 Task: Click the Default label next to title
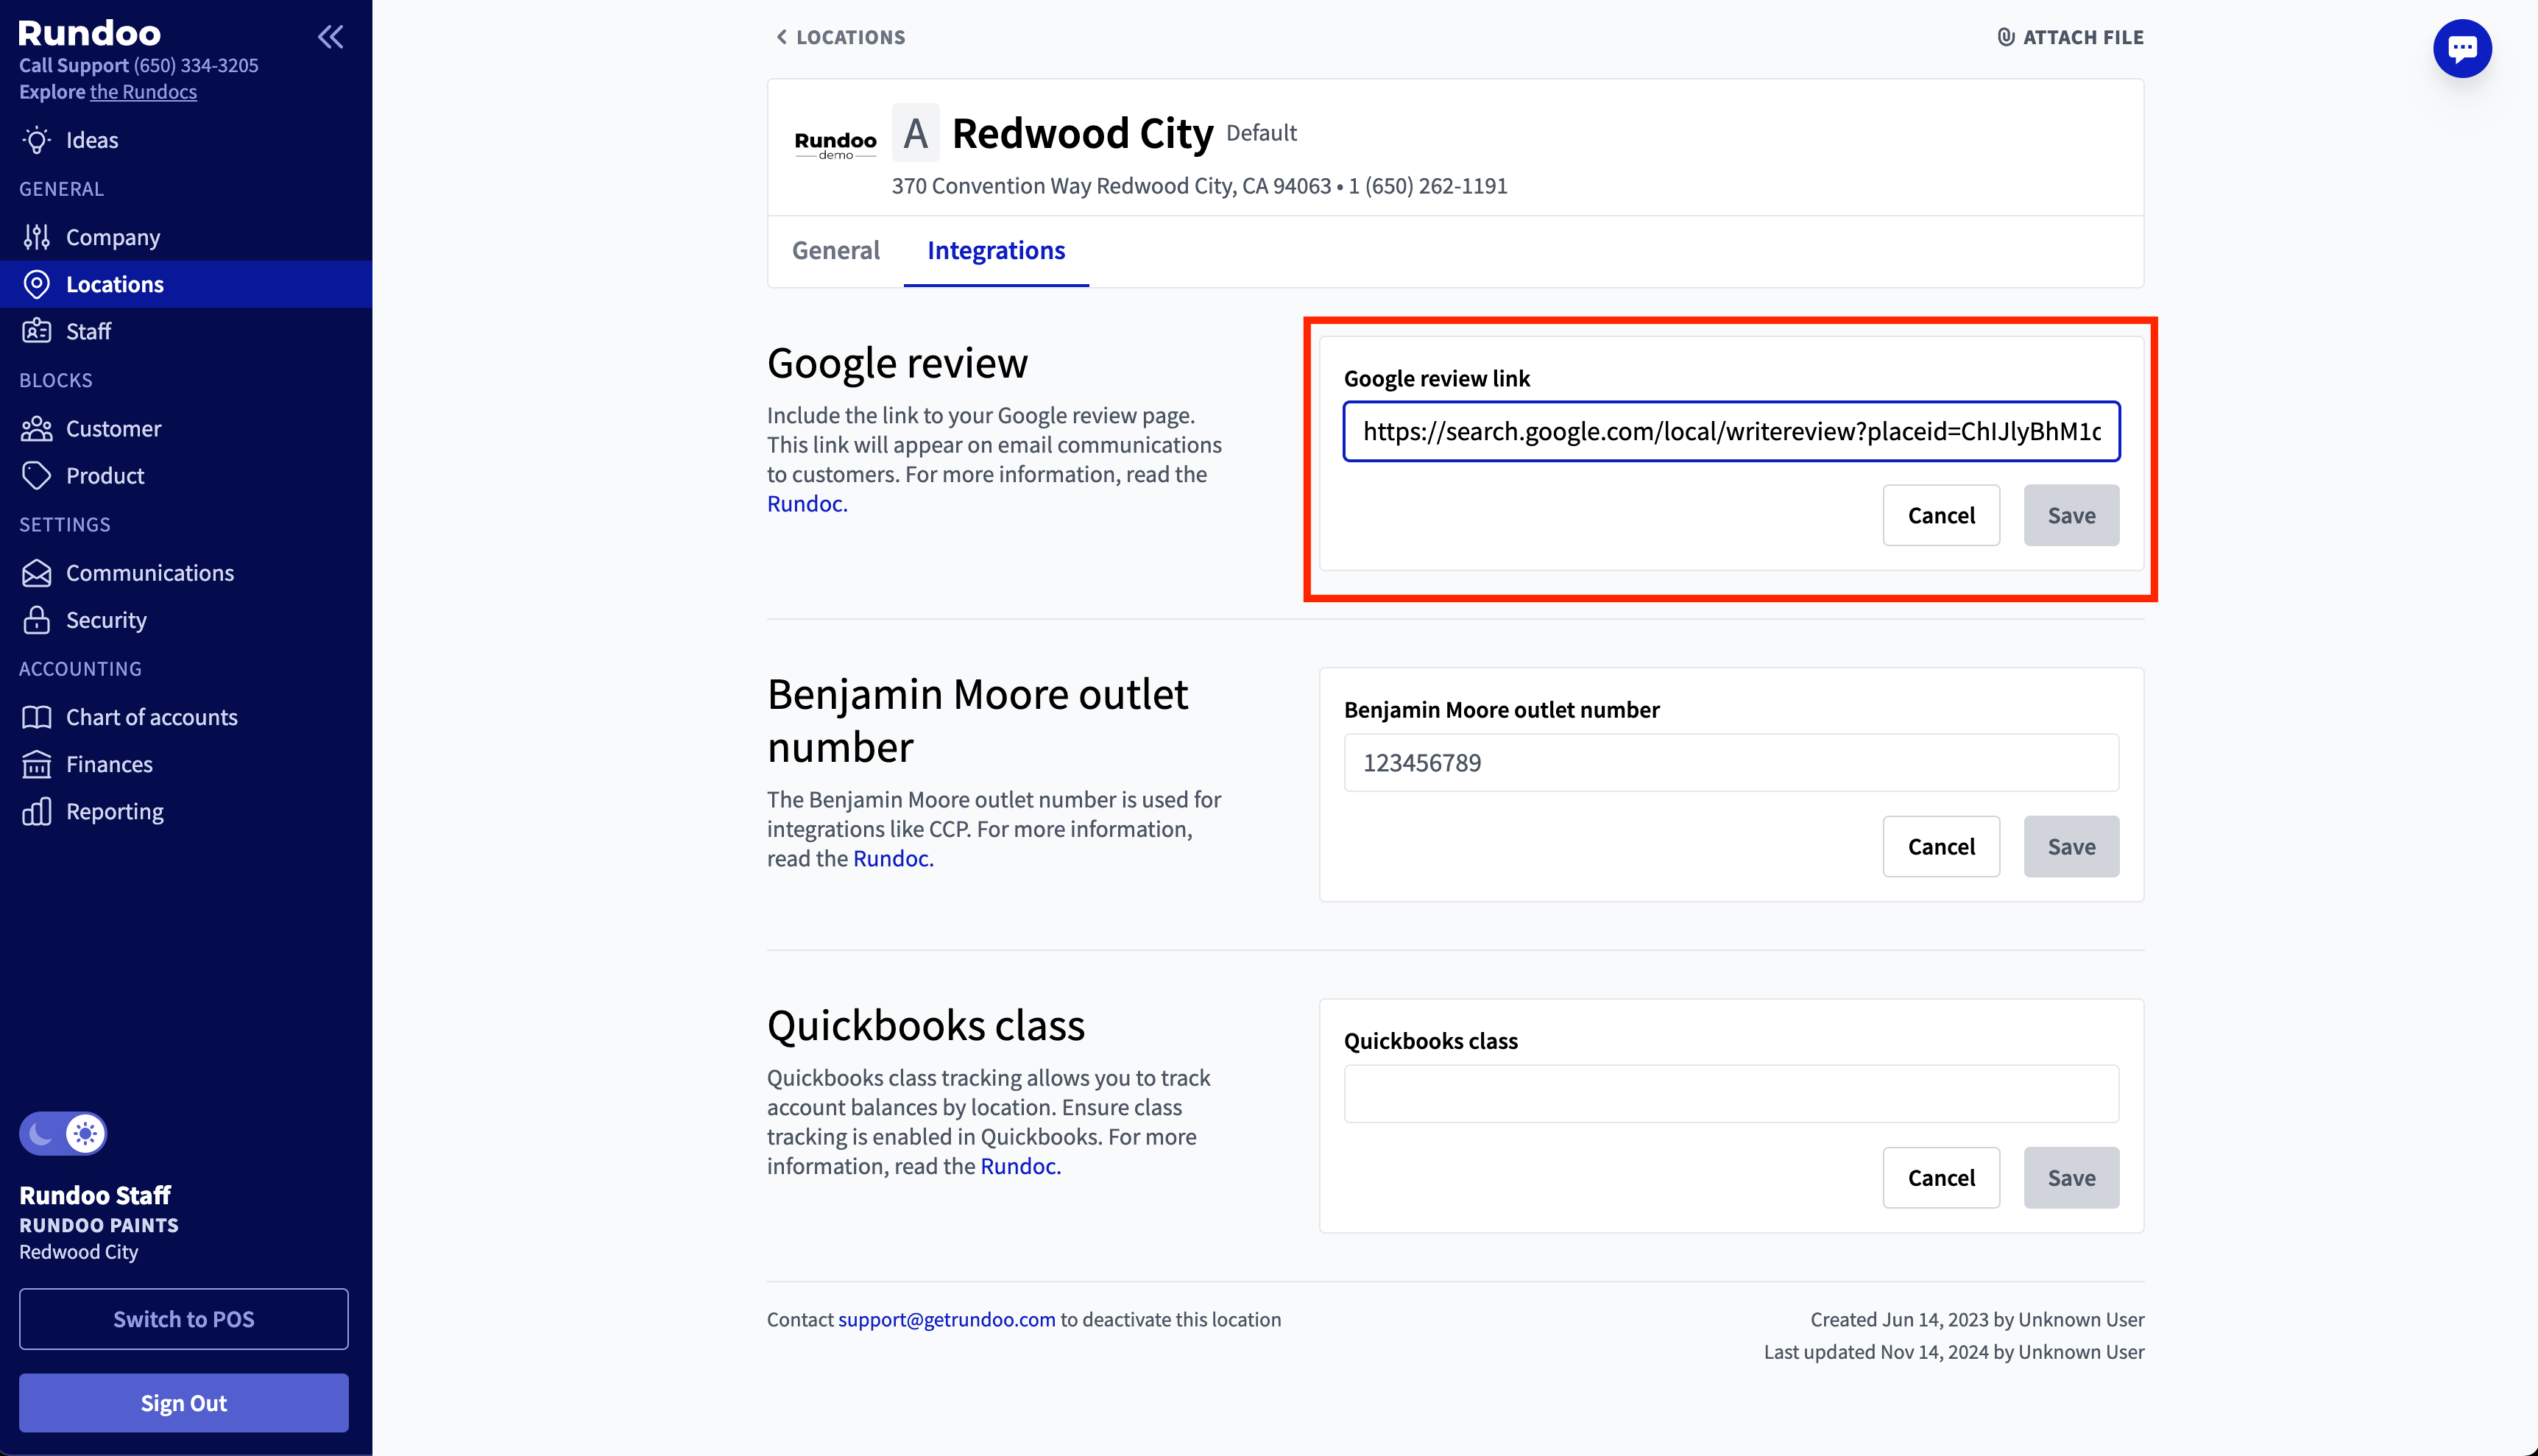tap(1261, 132)
